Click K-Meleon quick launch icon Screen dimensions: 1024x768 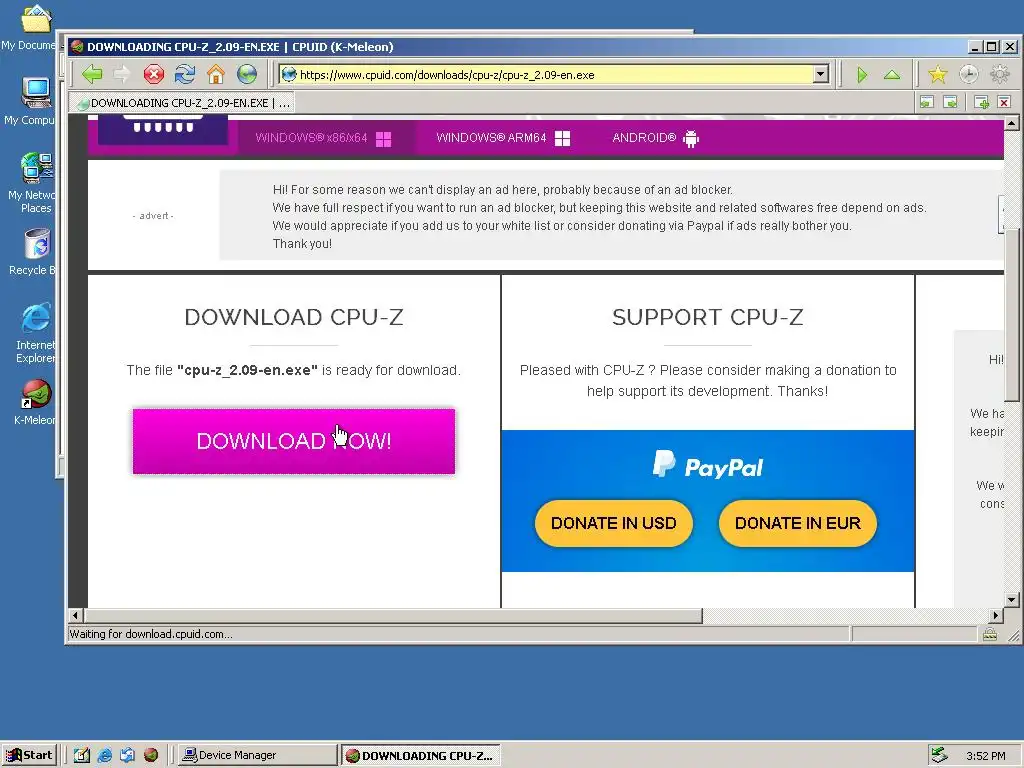(151, 755)
